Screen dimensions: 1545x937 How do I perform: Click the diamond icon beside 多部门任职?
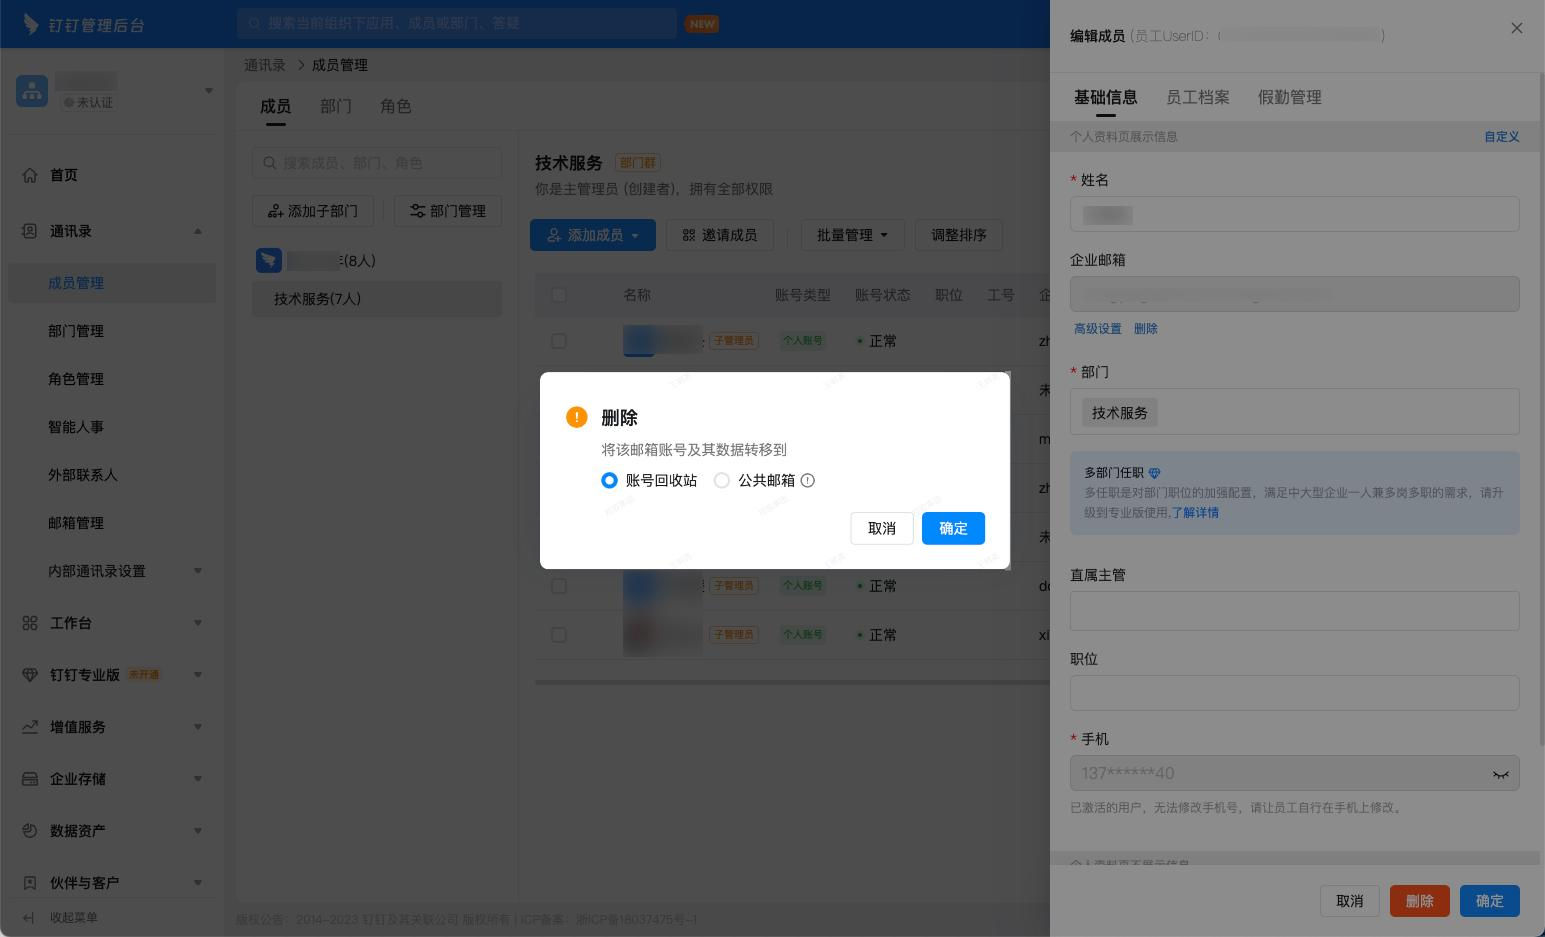pyautogui.click(x=1155, y=472)
